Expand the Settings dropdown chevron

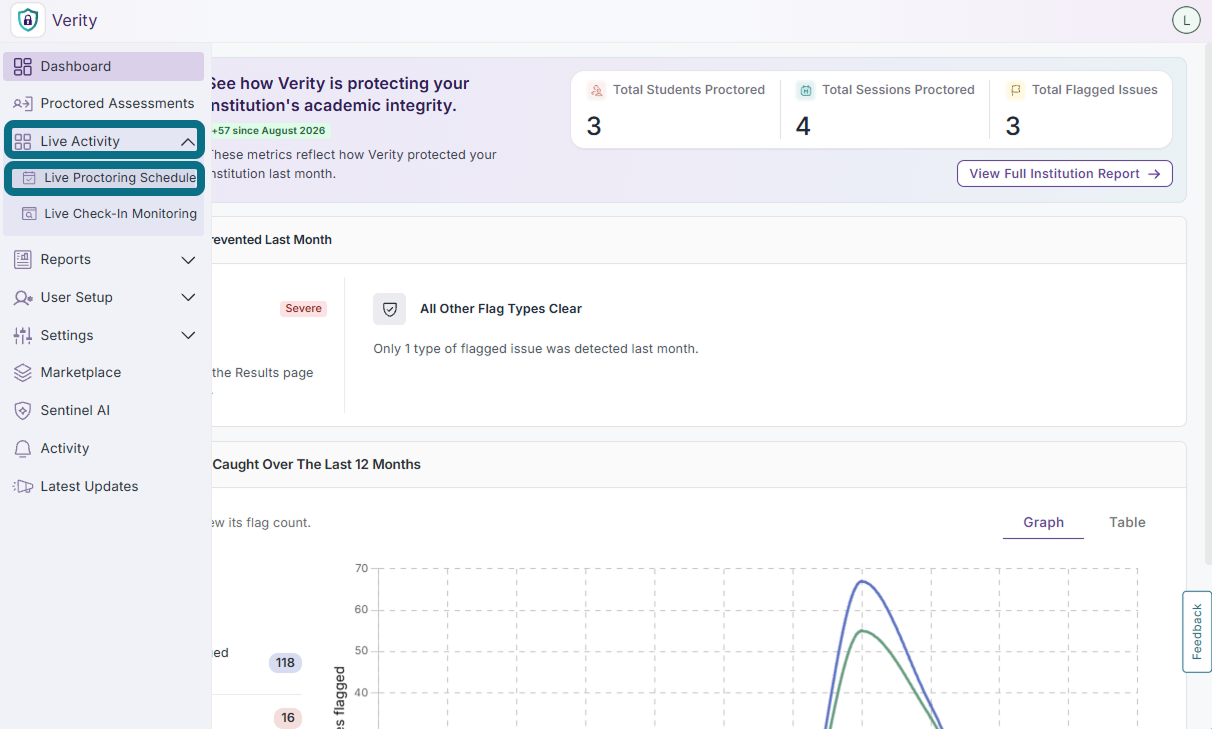coord(188,336)
